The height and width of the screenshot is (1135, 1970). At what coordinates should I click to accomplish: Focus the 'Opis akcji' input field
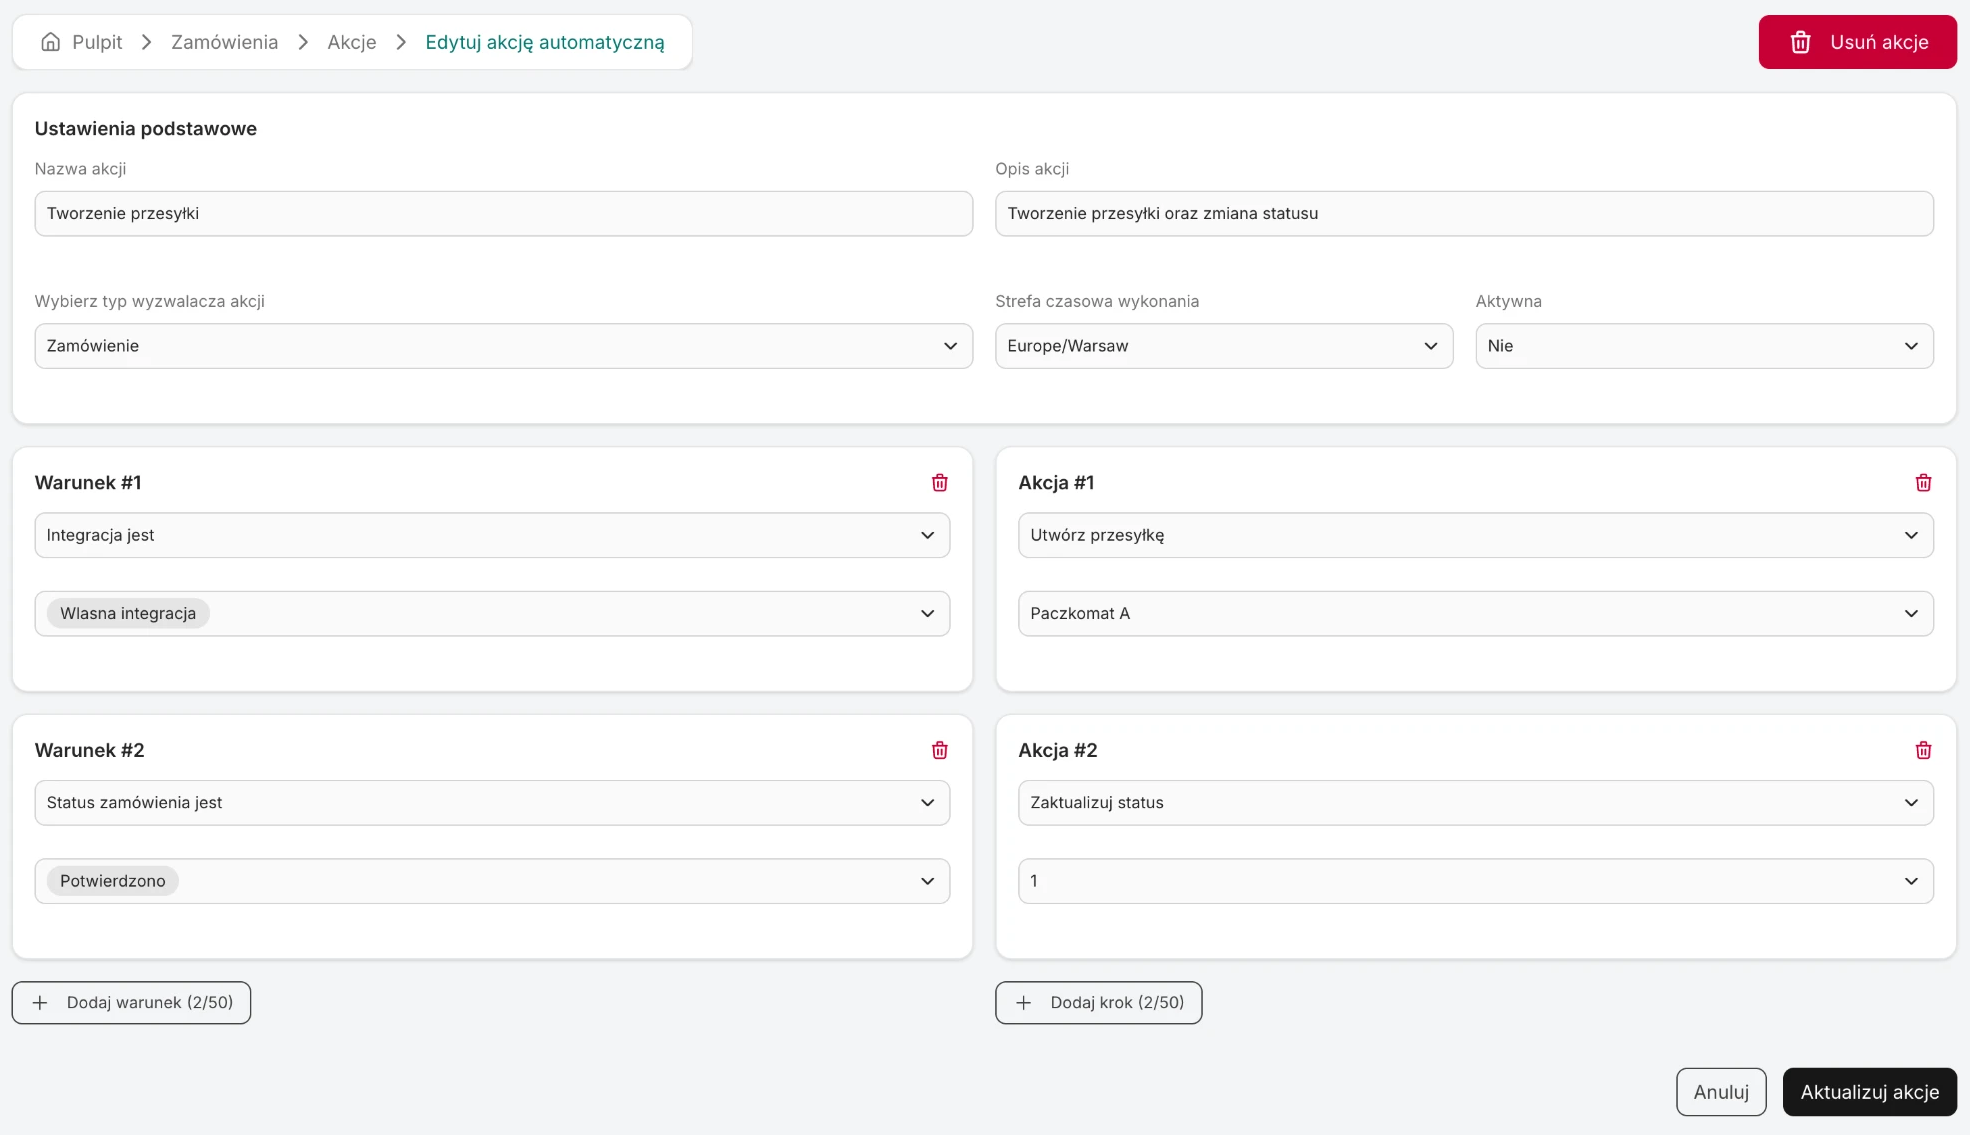(x=1464, y=214)
